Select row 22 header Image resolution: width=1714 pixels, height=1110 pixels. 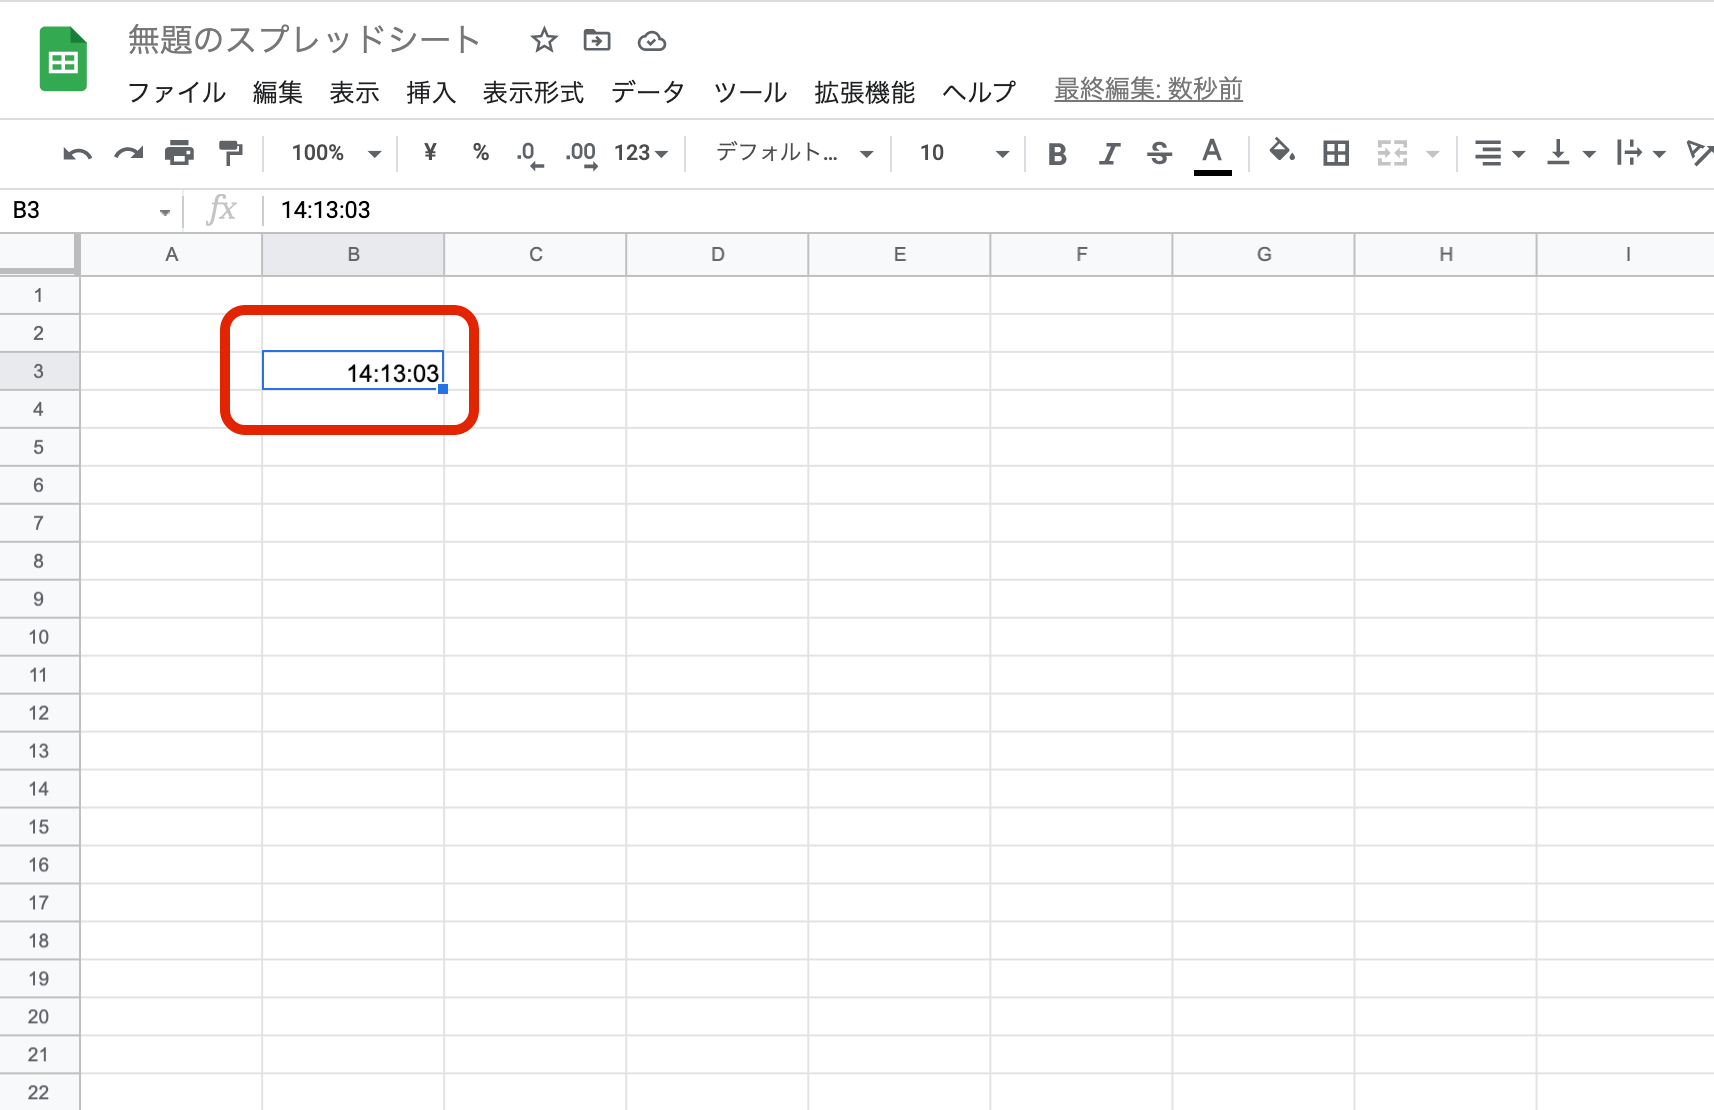[39, 1092]
